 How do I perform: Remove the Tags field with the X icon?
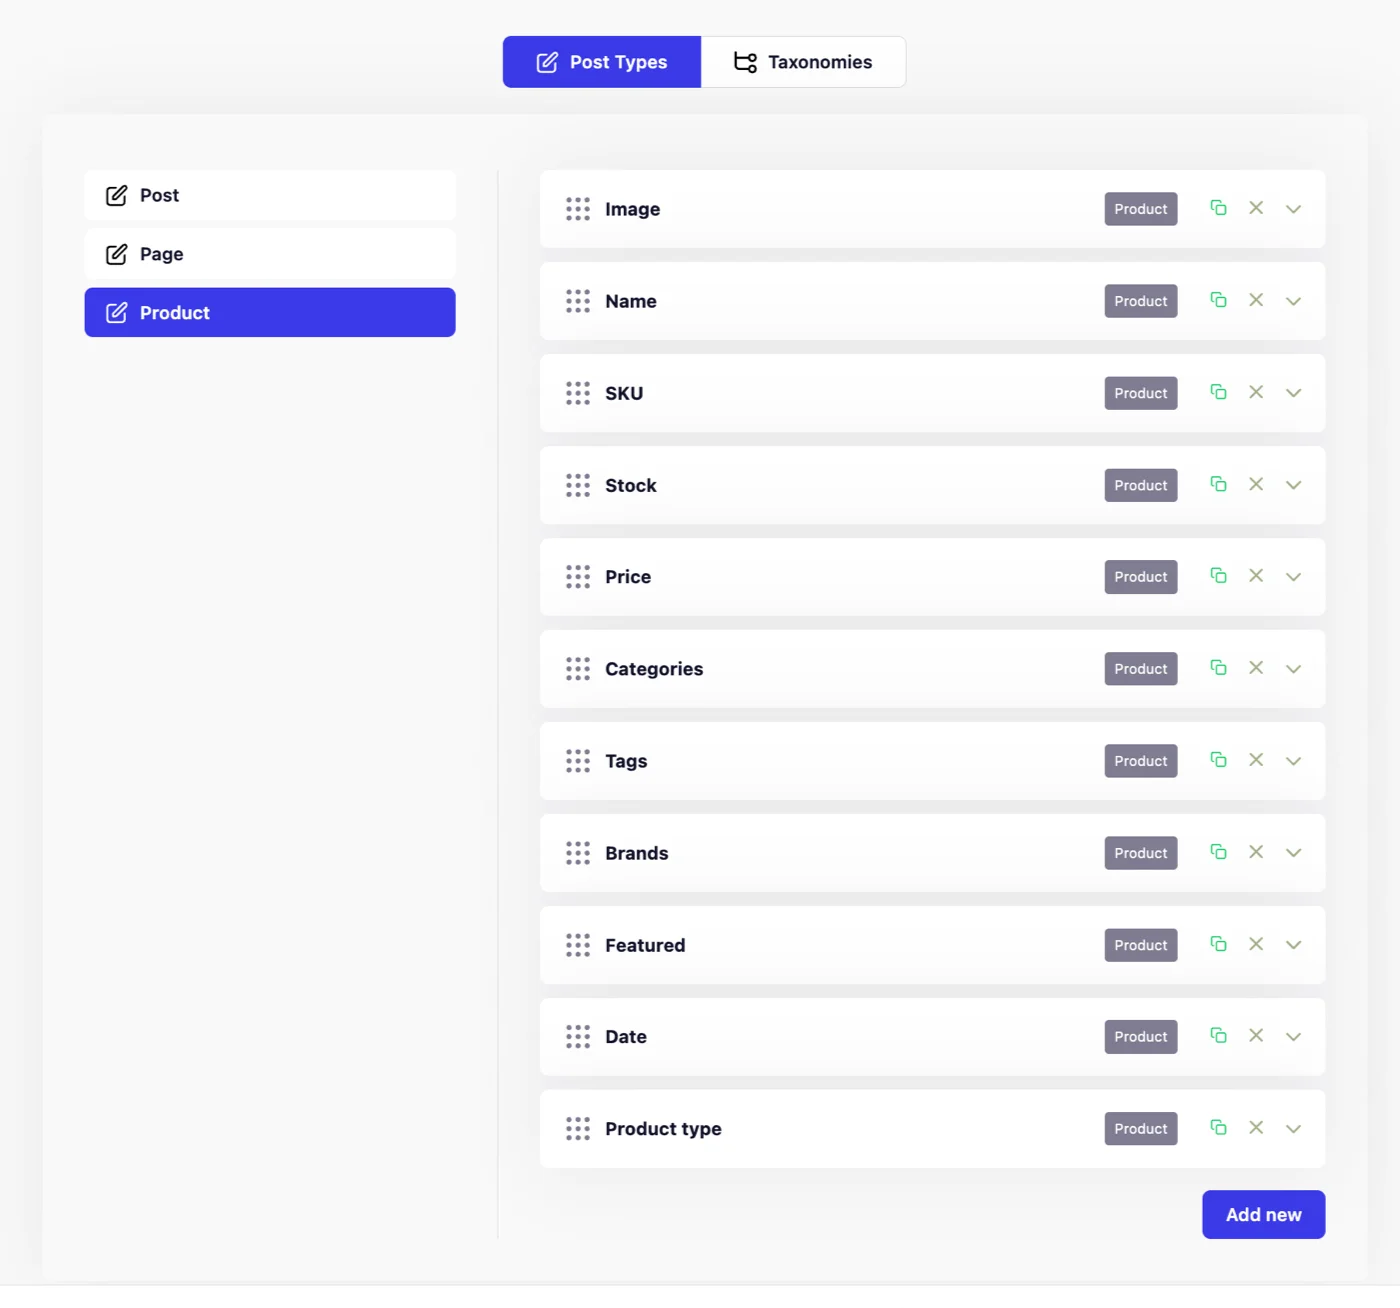(1256, 760)
